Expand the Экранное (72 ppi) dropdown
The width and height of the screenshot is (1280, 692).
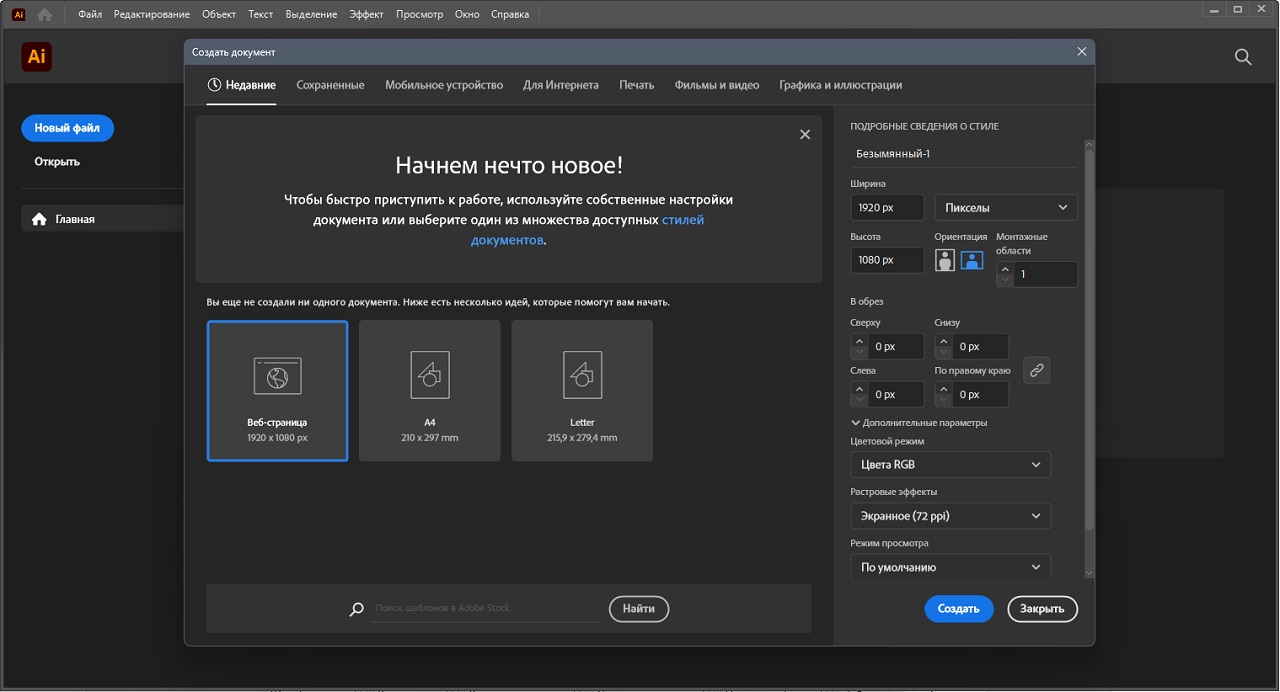950,516
